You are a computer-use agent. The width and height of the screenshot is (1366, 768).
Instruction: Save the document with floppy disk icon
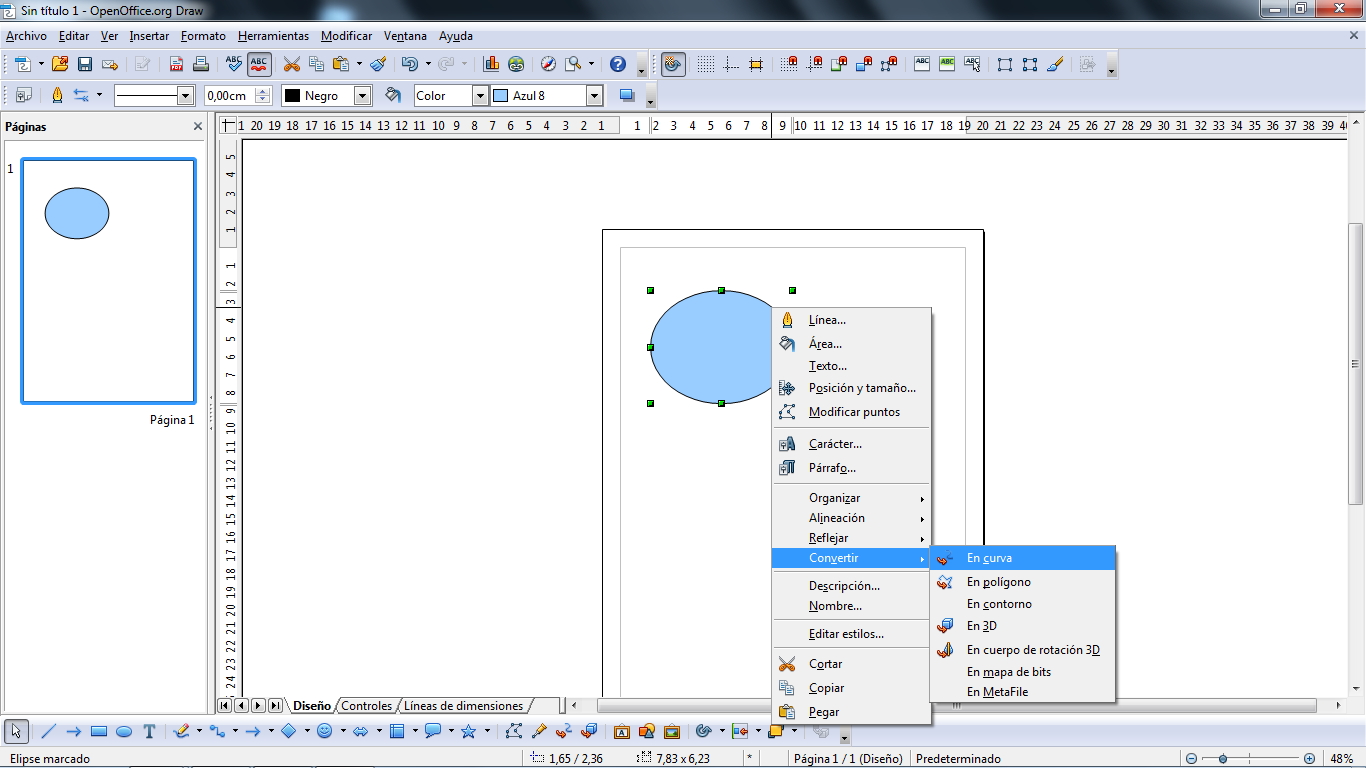tap(85, 64)
